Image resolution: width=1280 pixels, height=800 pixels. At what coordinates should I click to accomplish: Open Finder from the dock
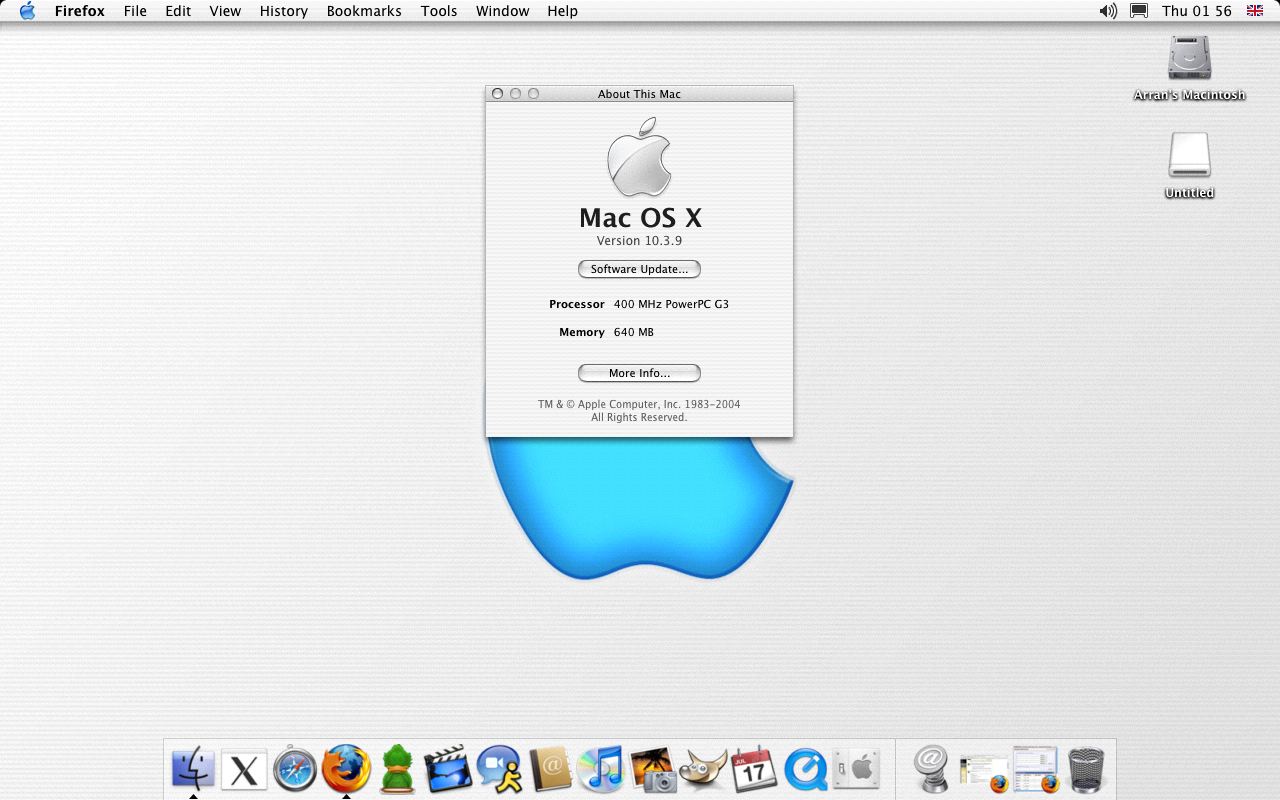point(193,769)
